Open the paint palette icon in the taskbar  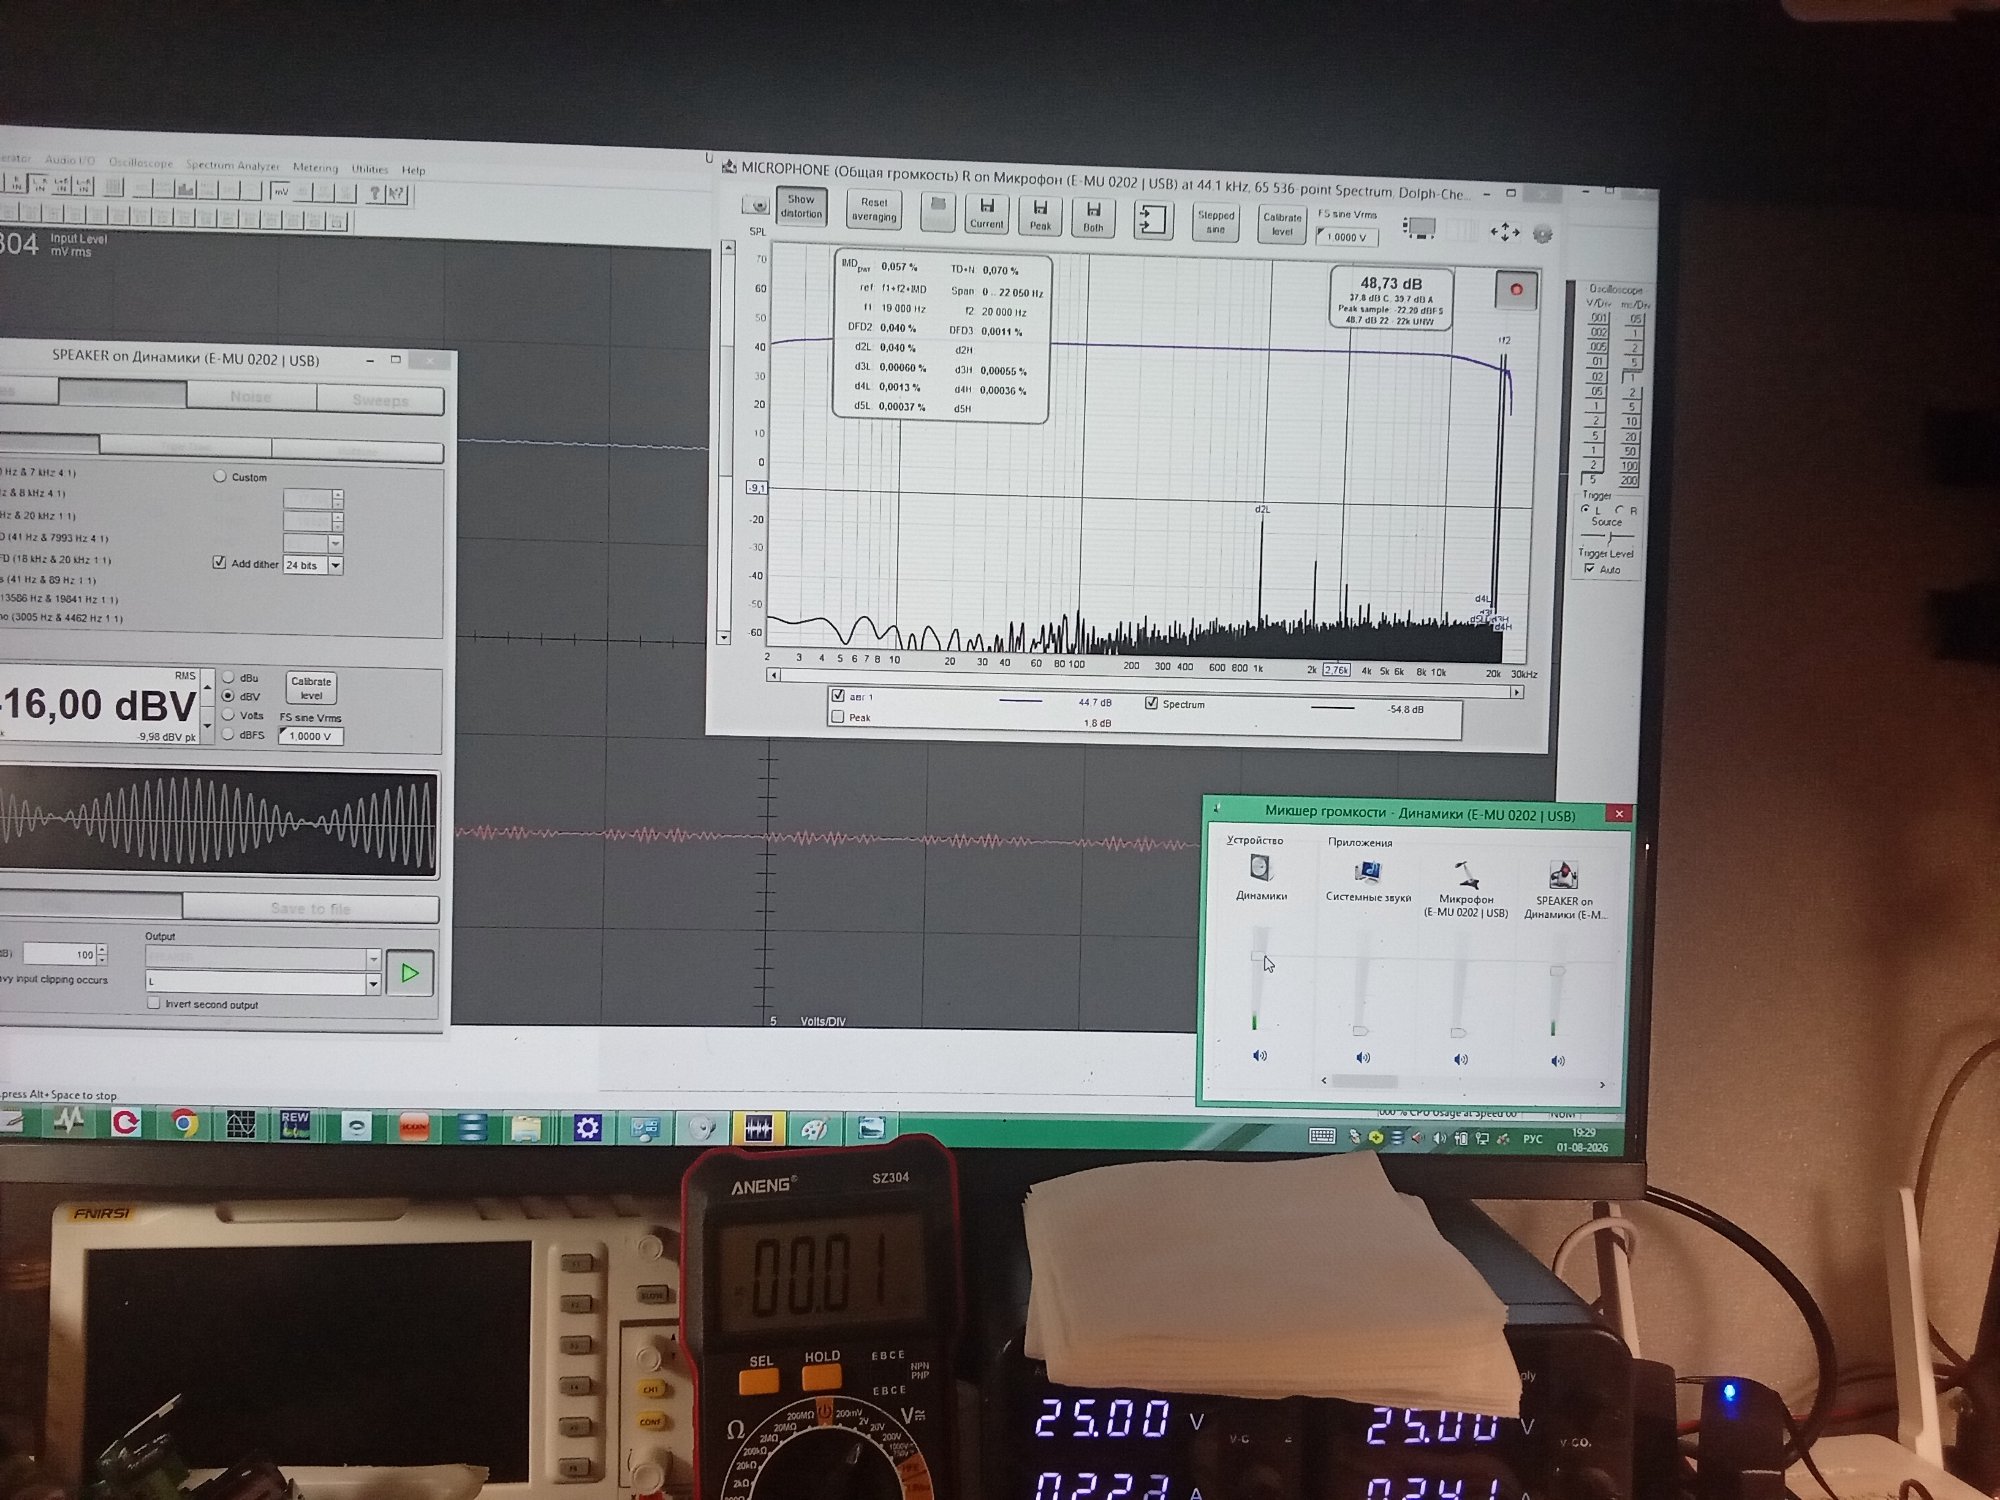pos(814,1129)
